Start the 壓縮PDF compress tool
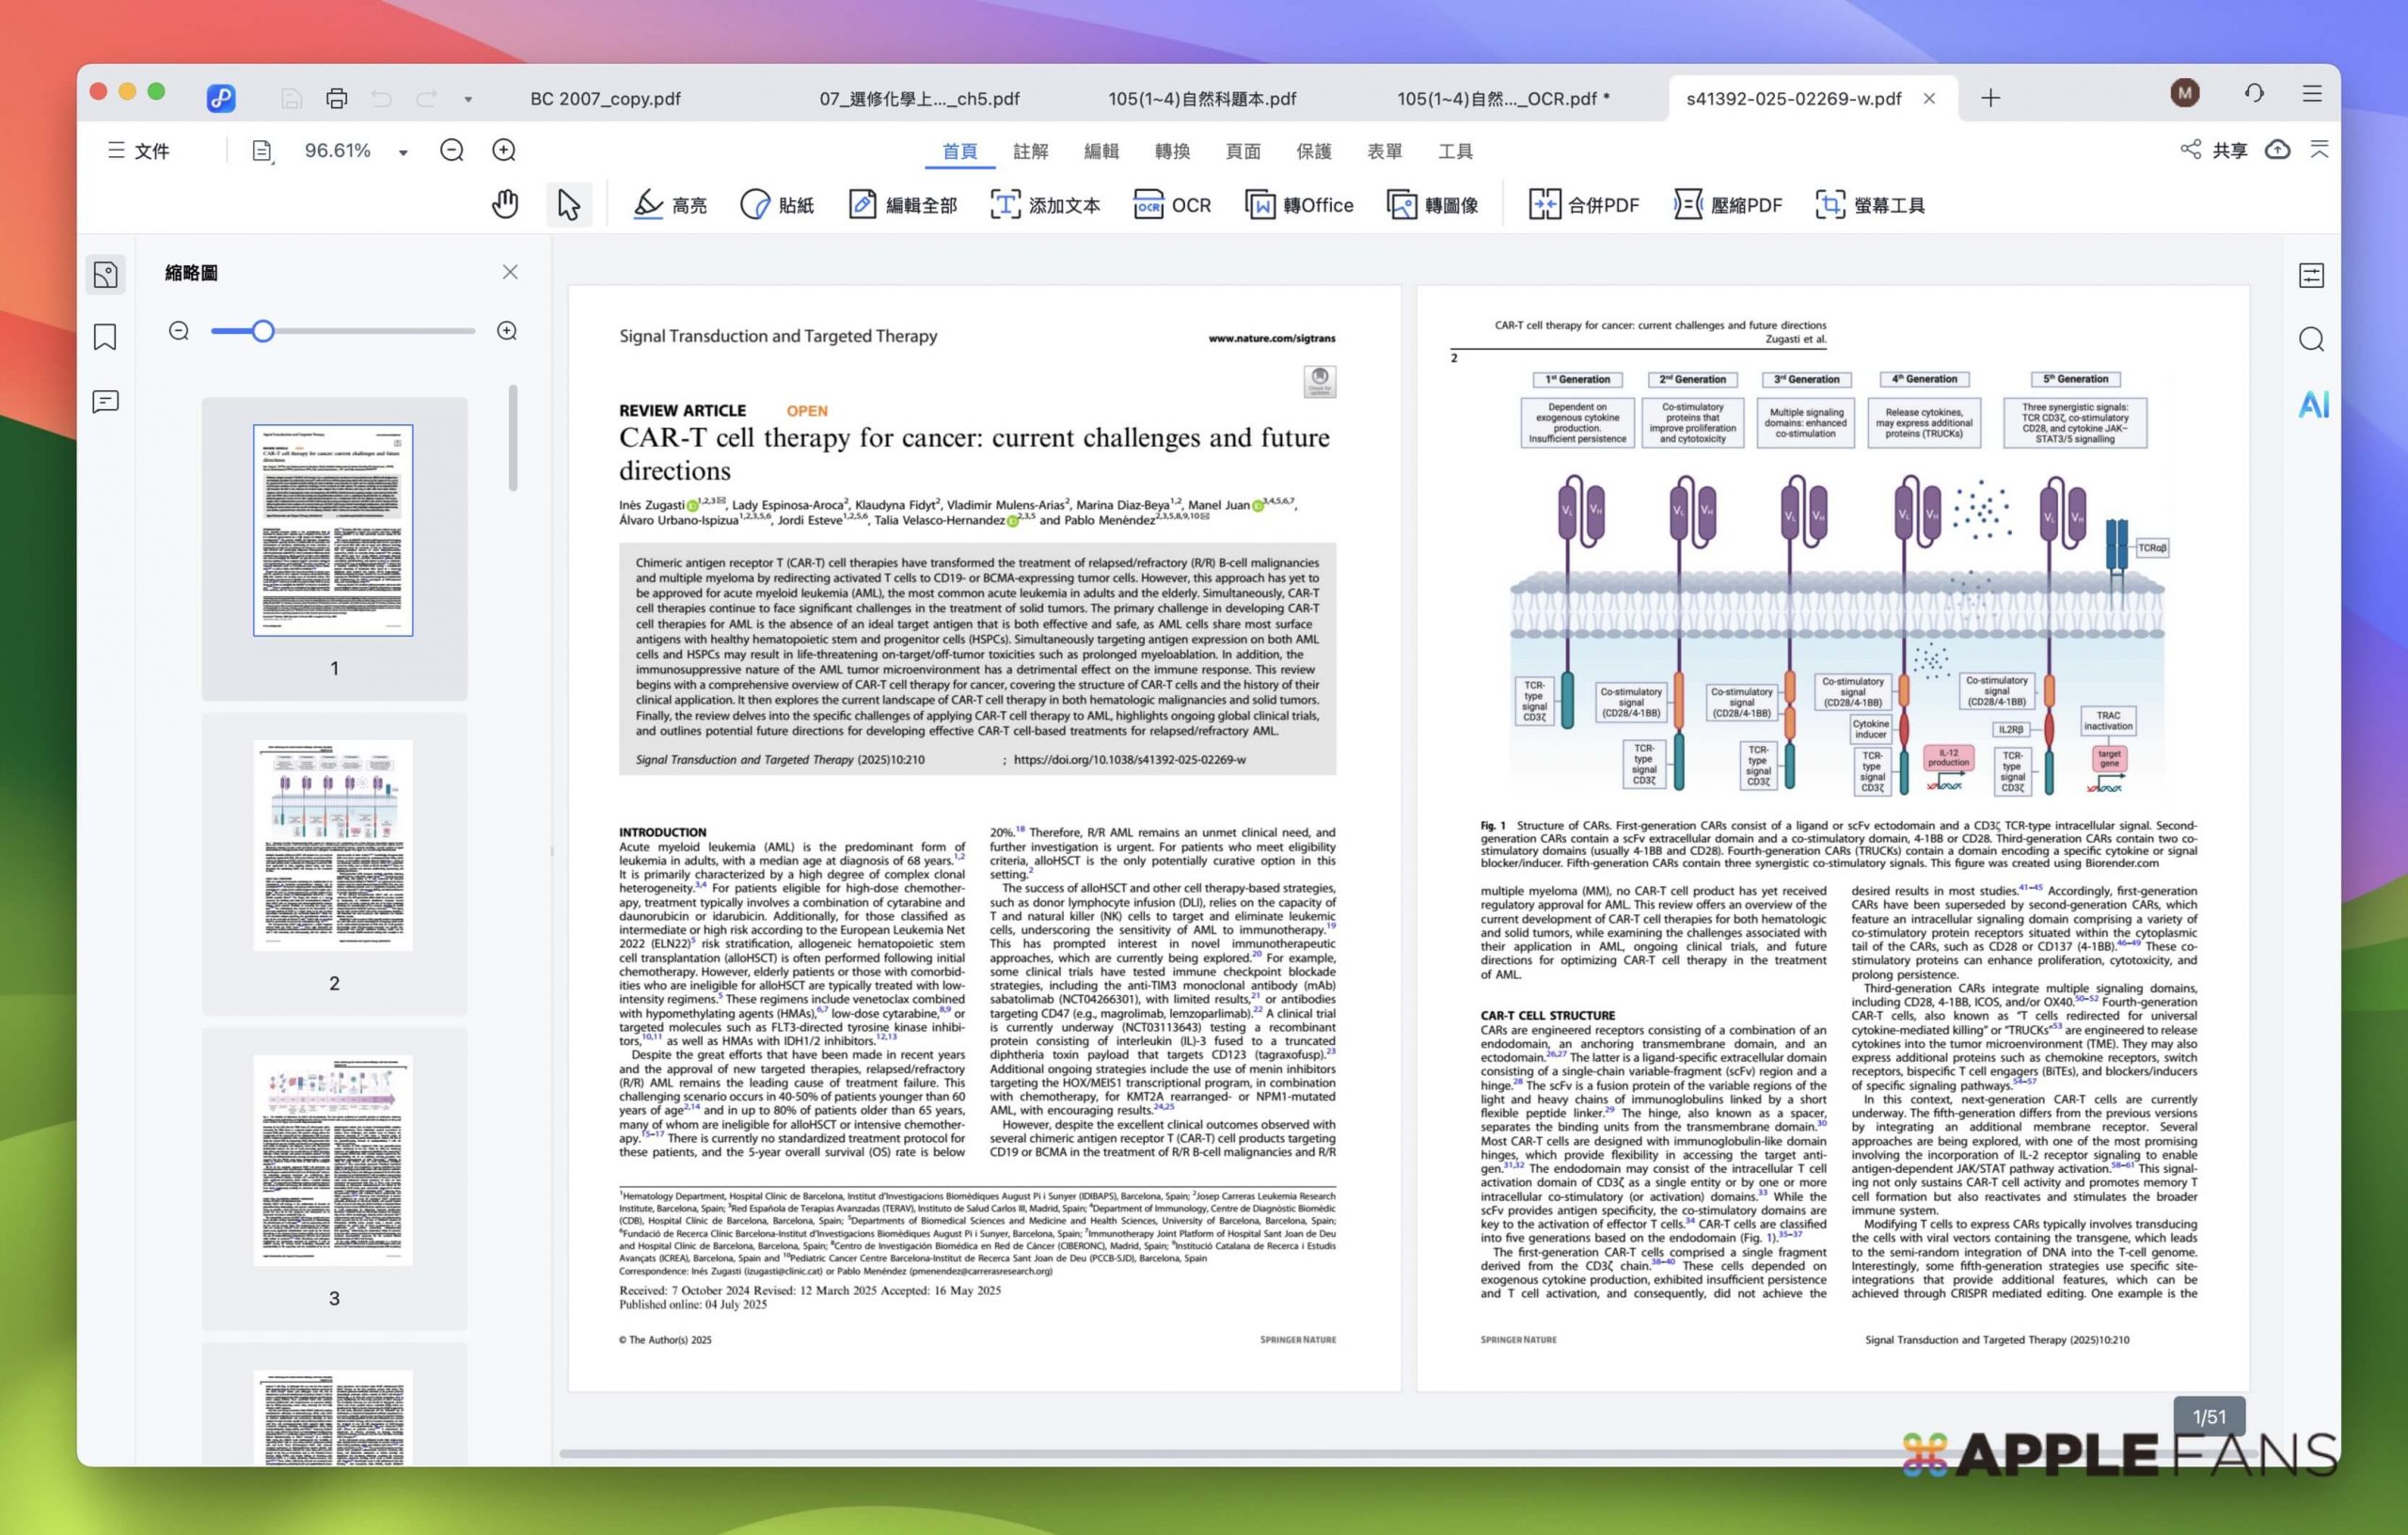2408x1535 pixels. tap(1728, 204)
